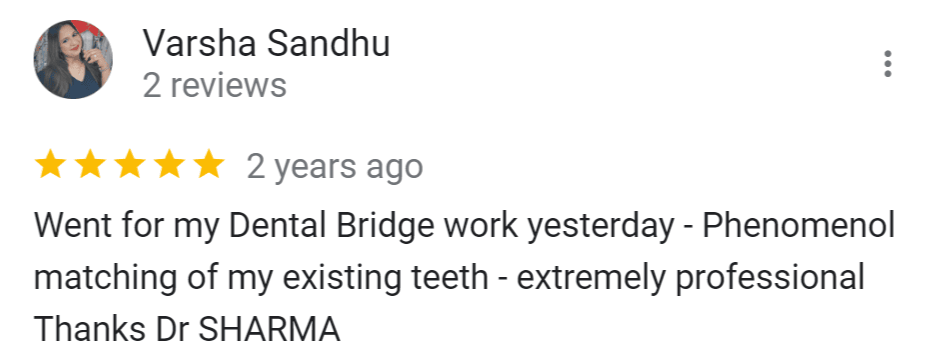Viewport: 930px width, 360px height.
Task: Open the Varsha Sandhu reviewer name link
Action: coord(266,43)
